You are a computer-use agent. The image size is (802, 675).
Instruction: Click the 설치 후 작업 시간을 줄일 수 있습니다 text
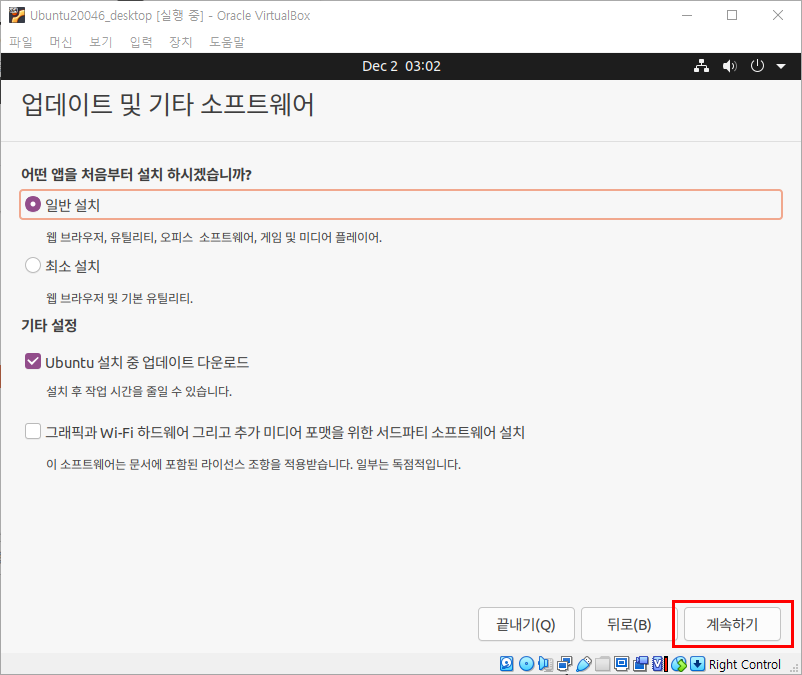click(x=139, y=391)
